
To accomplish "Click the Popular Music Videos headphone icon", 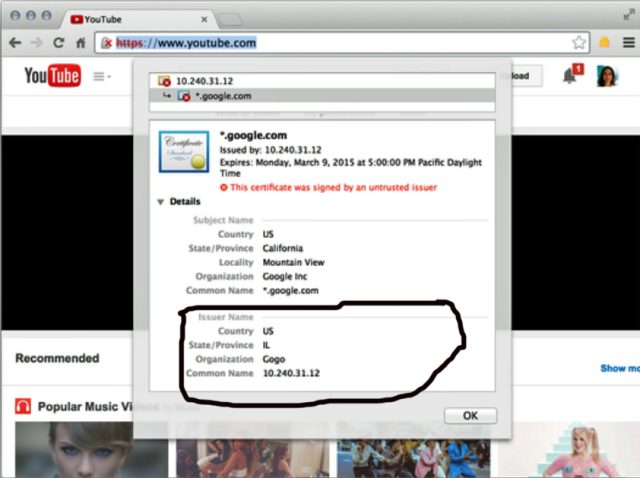I will pyautogui.click(x=23, y=406).
